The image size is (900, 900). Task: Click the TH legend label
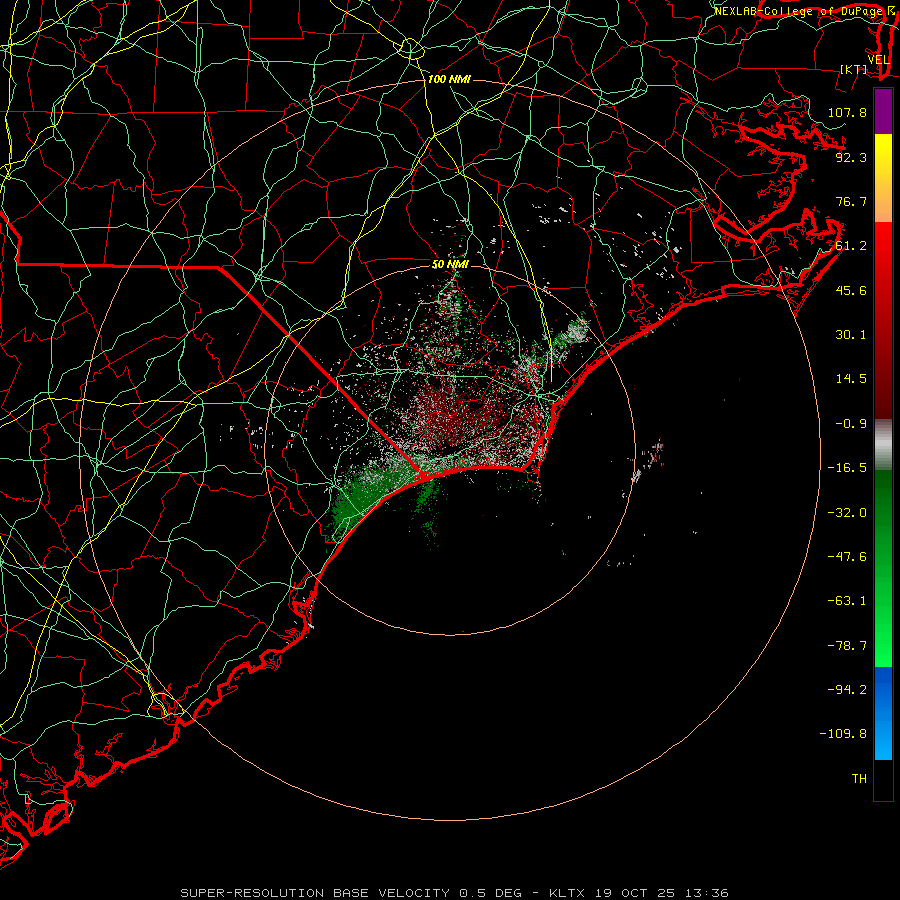point(859,779)
